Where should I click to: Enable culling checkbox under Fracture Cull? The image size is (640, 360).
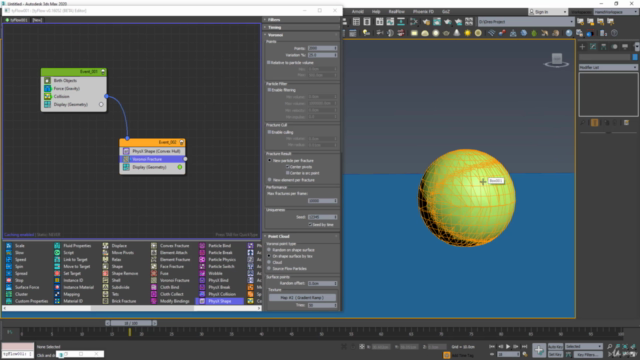(269, 132)
